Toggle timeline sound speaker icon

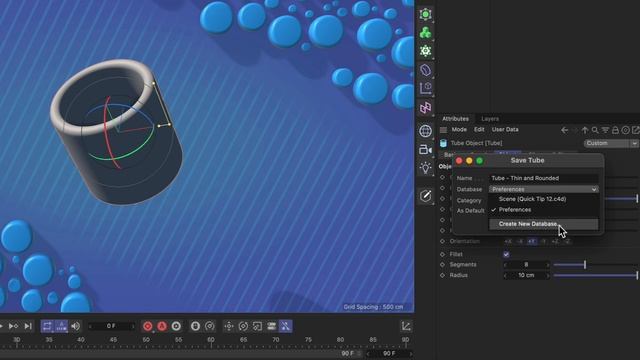click(76, 326)
